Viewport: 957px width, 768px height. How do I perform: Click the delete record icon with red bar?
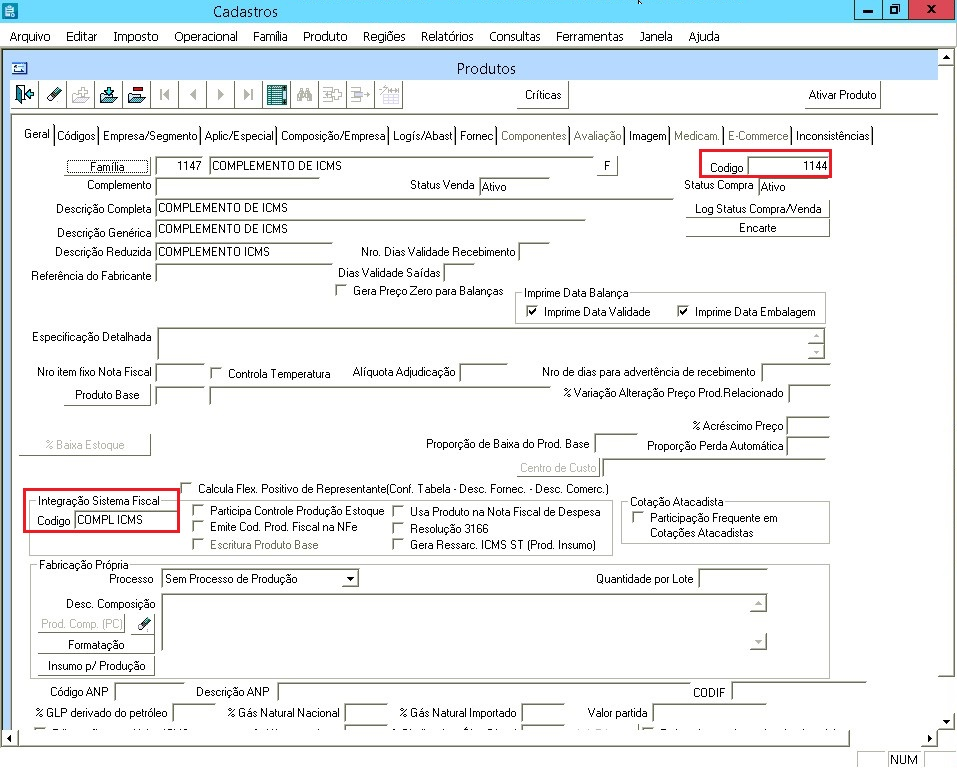[137, 95]
